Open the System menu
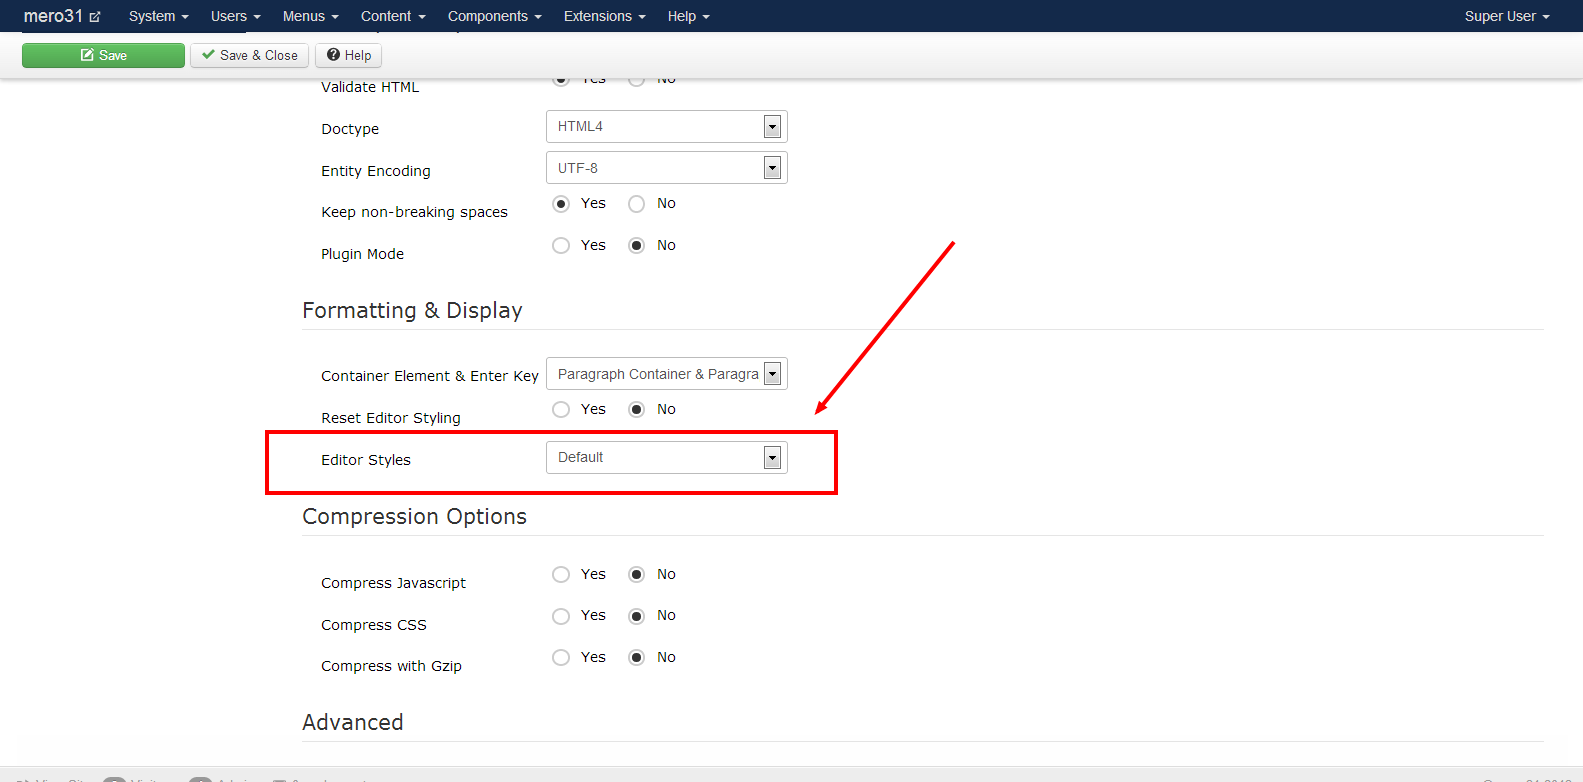This screenshot has height=782, width=1583. tap(158, 16)
